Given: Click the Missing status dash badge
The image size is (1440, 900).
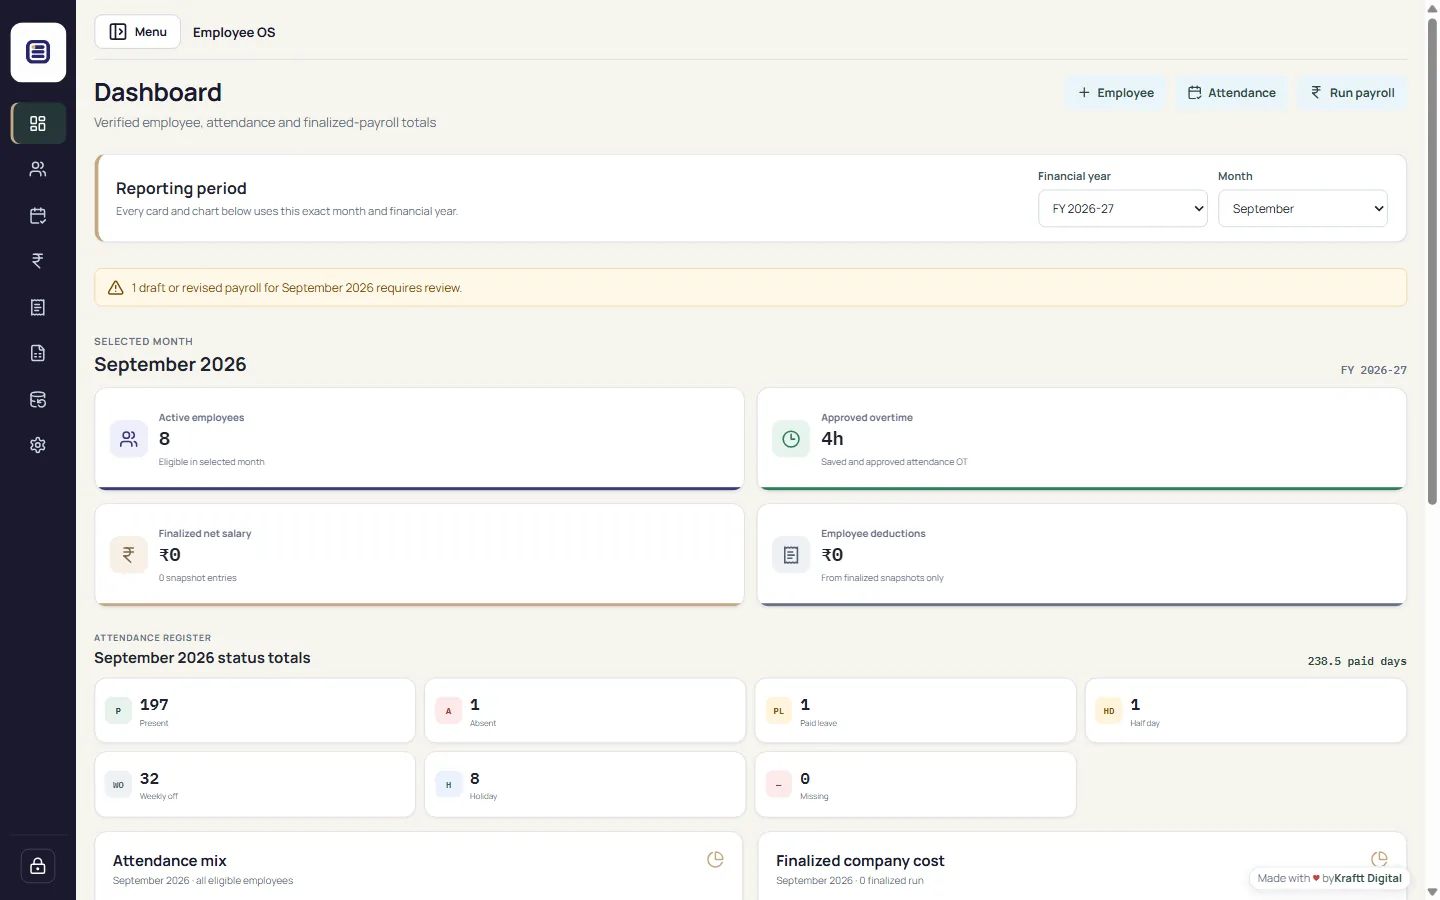Looking at the screenshot, I should (x=778, y=785).
